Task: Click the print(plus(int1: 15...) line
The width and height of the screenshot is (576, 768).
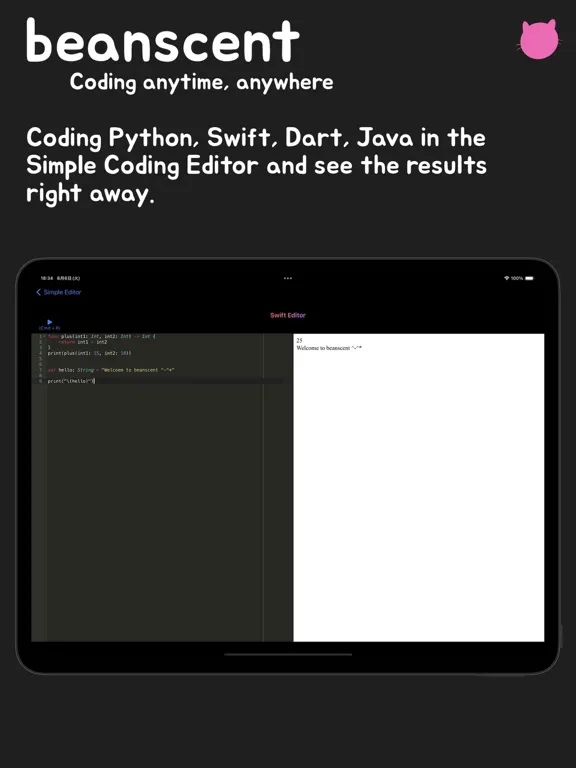Action: [89, 353]
